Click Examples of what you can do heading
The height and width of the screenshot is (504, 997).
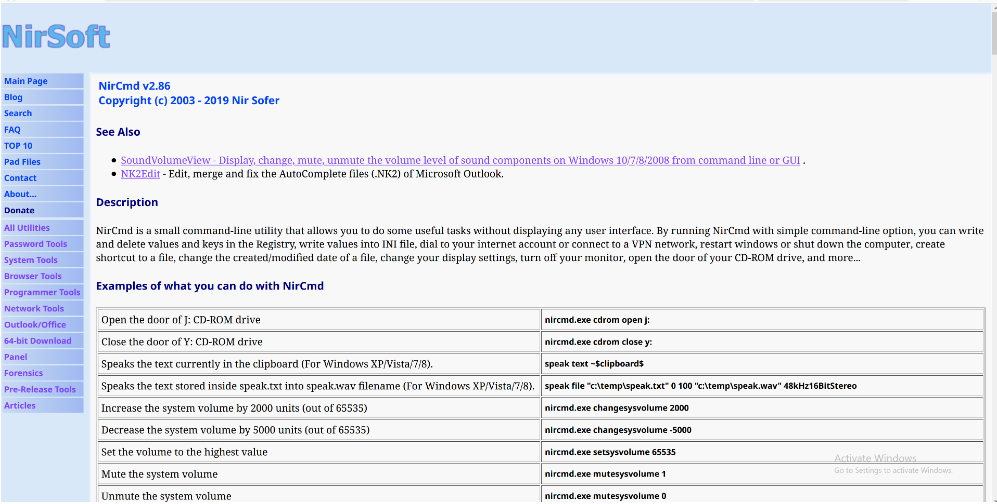pyautogui.click(x=210, y=286)
